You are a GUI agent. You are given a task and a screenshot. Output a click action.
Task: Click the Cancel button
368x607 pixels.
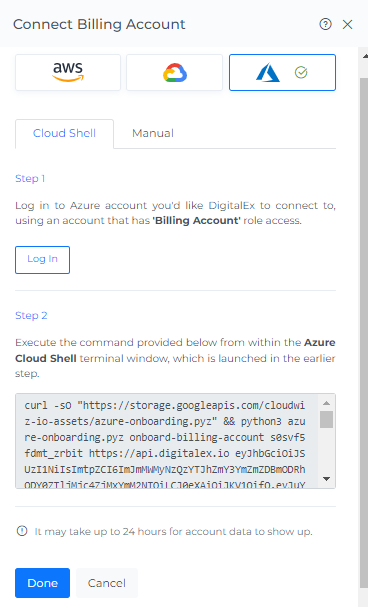click(x=107, y=583)
